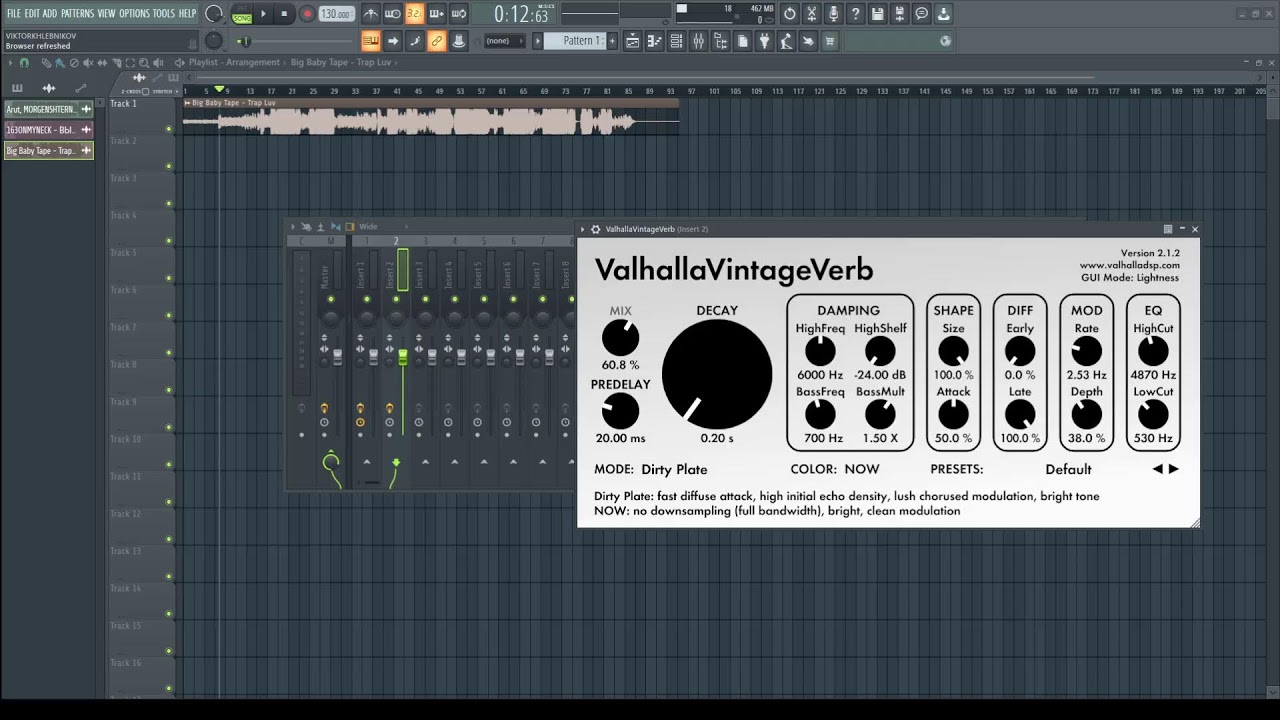Viewport: 1280px width, 720px height.
Task: Select the pencil draw tool in playlist
Action: (46, 62)
